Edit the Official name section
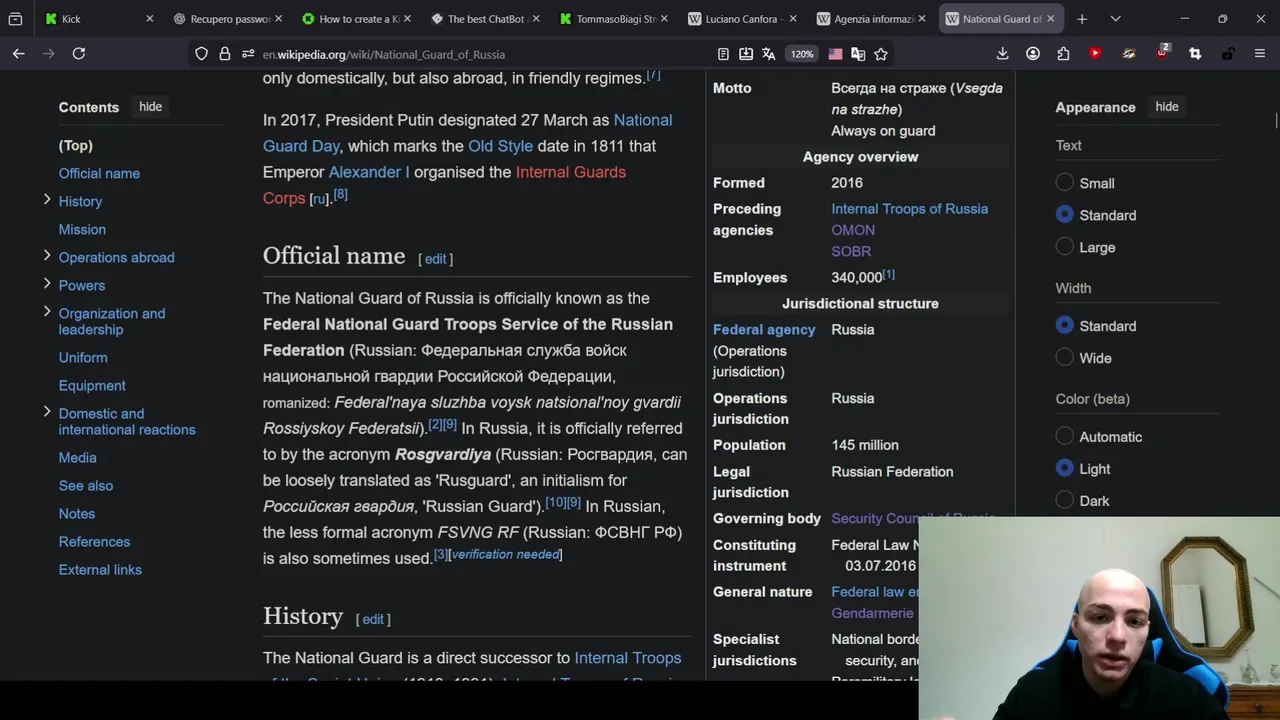Image resolution: width=1280 pixels, height=720 pixels. click(x=436, y=259)
